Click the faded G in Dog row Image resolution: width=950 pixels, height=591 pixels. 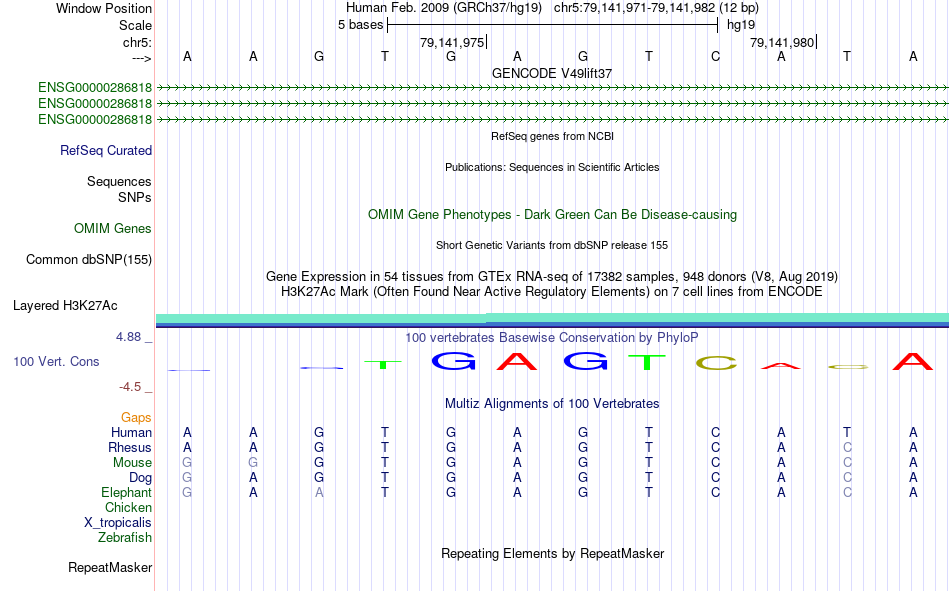tap(187, 478)
